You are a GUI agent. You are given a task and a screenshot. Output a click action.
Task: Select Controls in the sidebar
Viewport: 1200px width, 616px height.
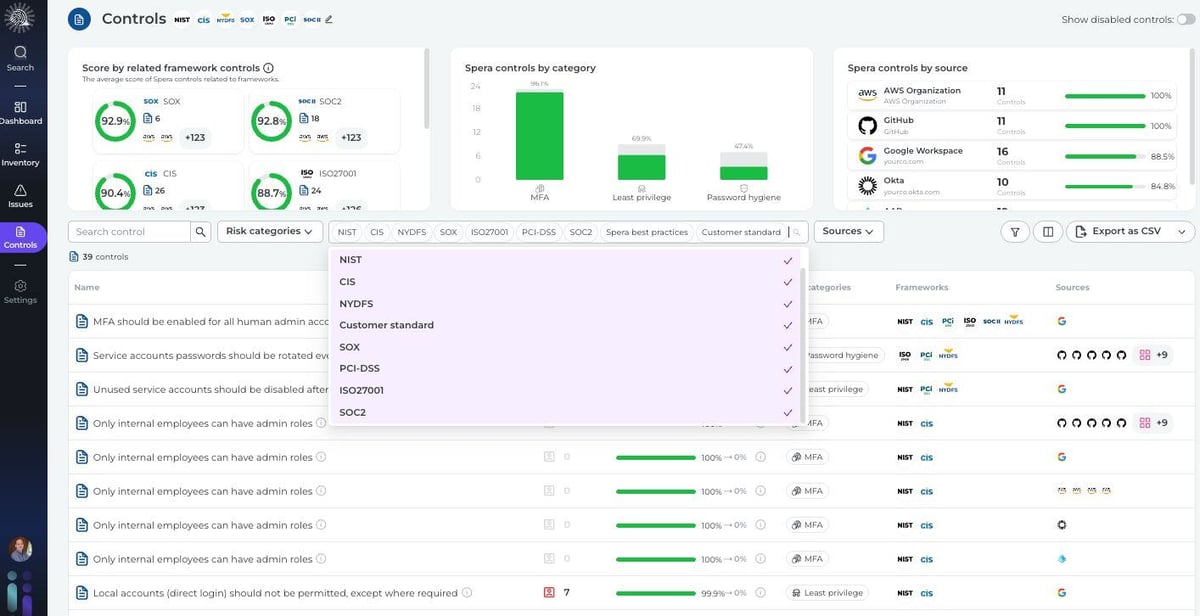20,237
